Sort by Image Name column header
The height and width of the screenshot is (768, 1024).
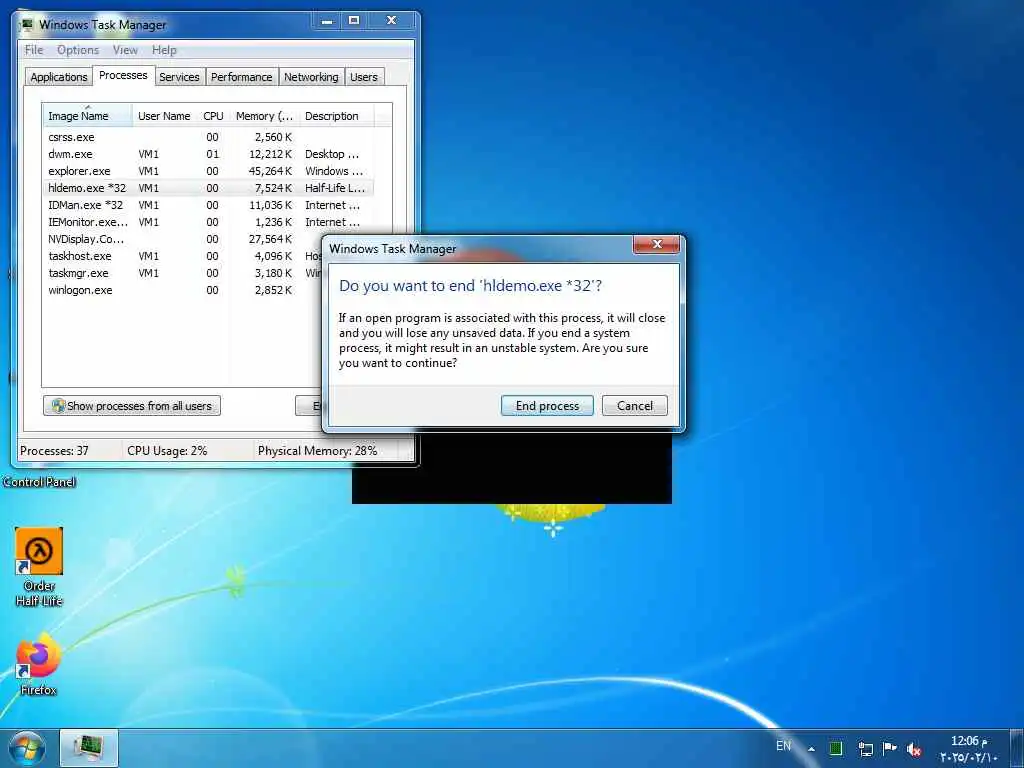click(x=88, y=116)
